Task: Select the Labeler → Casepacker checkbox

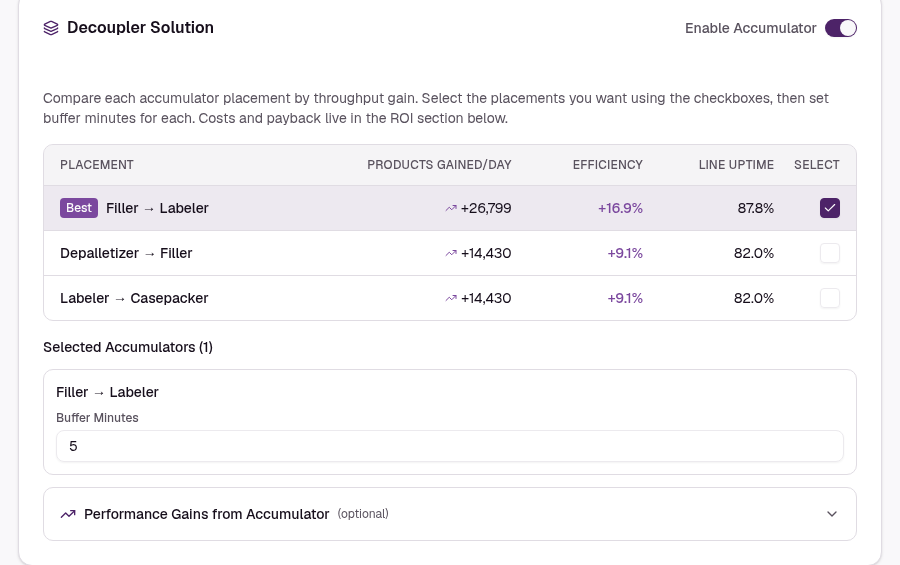Action: tap(830, 298)
